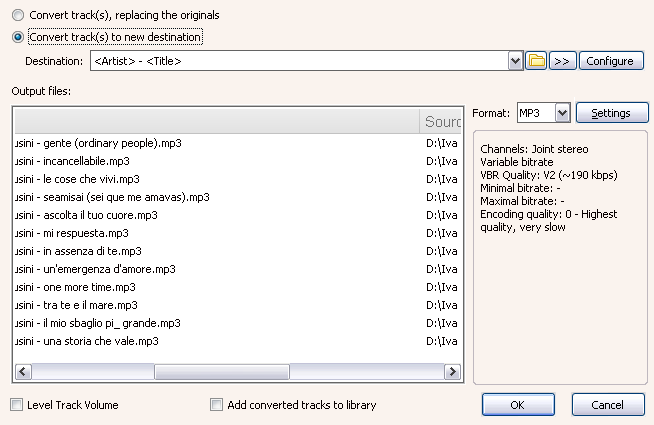Open the Destination pattern dropdown
Screen dimensions: 654x425
pyautogui.click(x=516, y=61)
